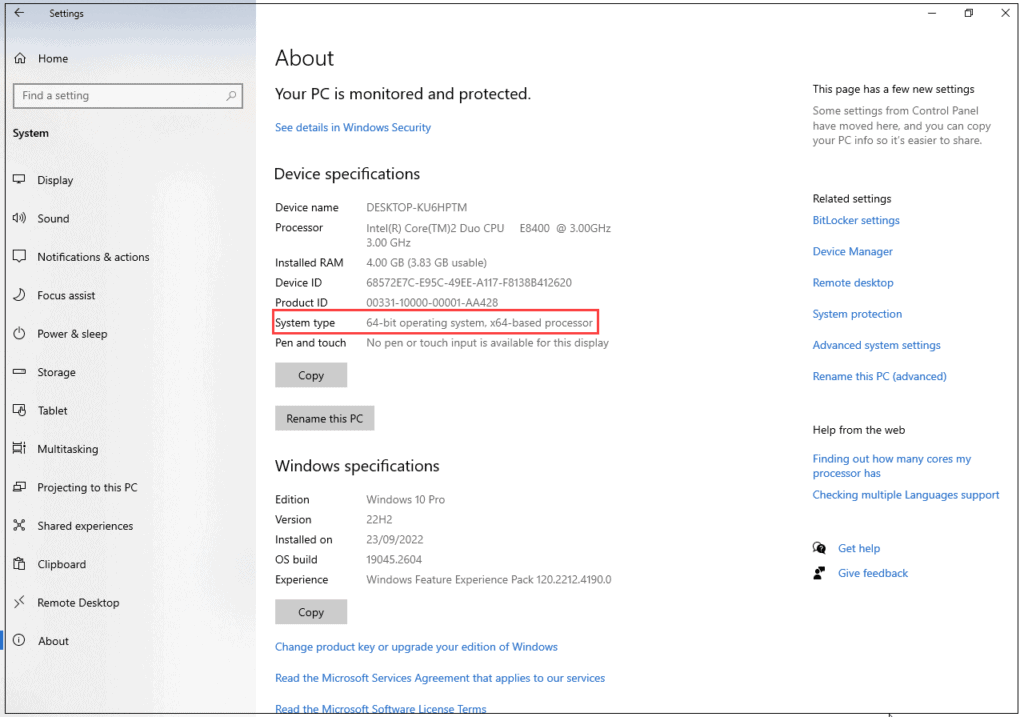This screenshot has height=717, width=1024.
Task: Open BitLocker settings link
Action: 856,221
